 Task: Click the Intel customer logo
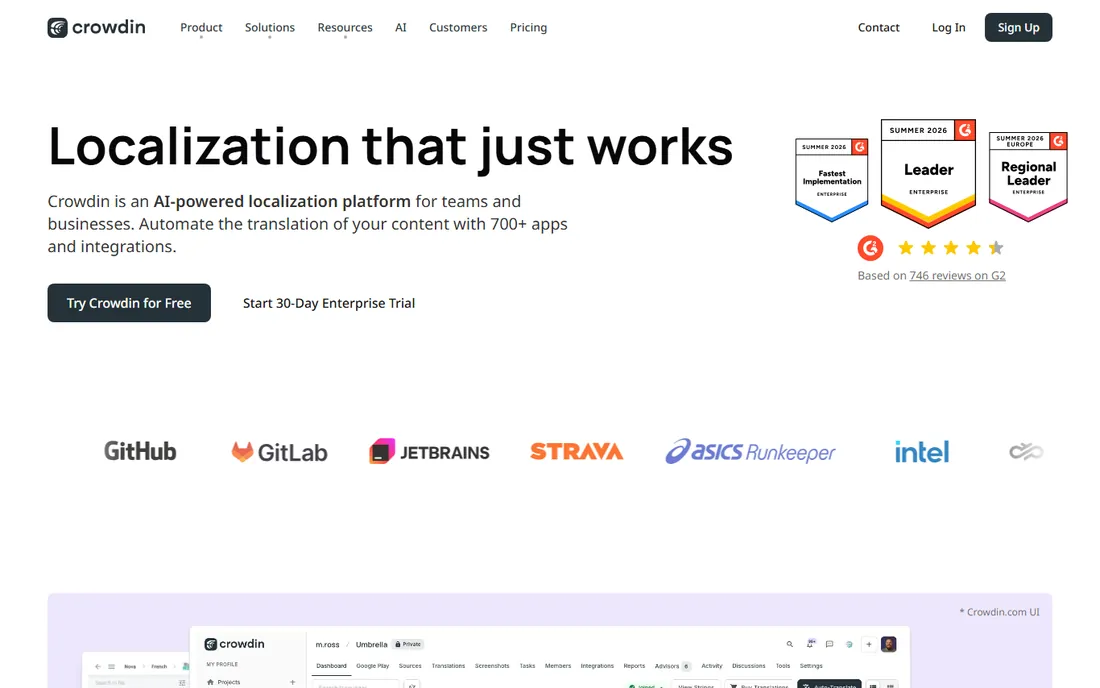[x=922, y=452]
